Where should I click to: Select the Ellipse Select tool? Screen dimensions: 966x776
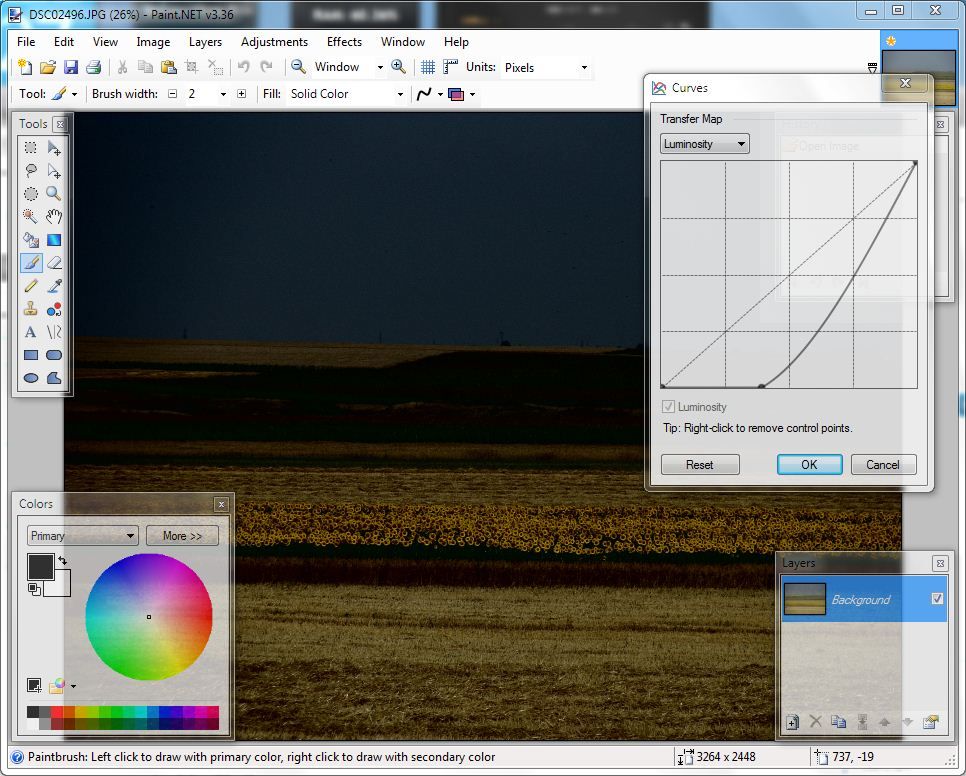30,193
